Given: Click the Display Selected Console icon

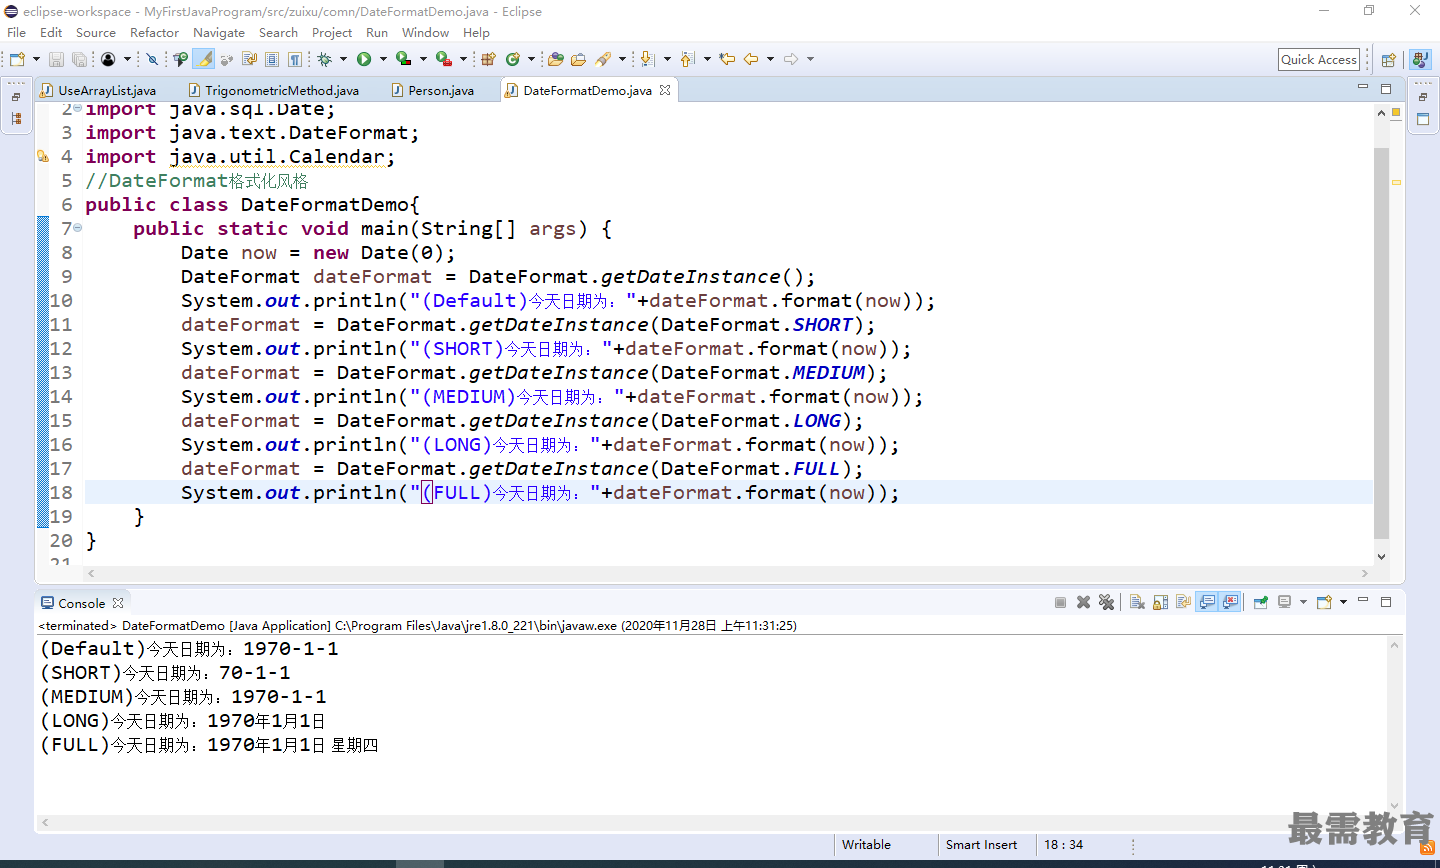Looking at the screenshot, I should (x=1284, y=602).
